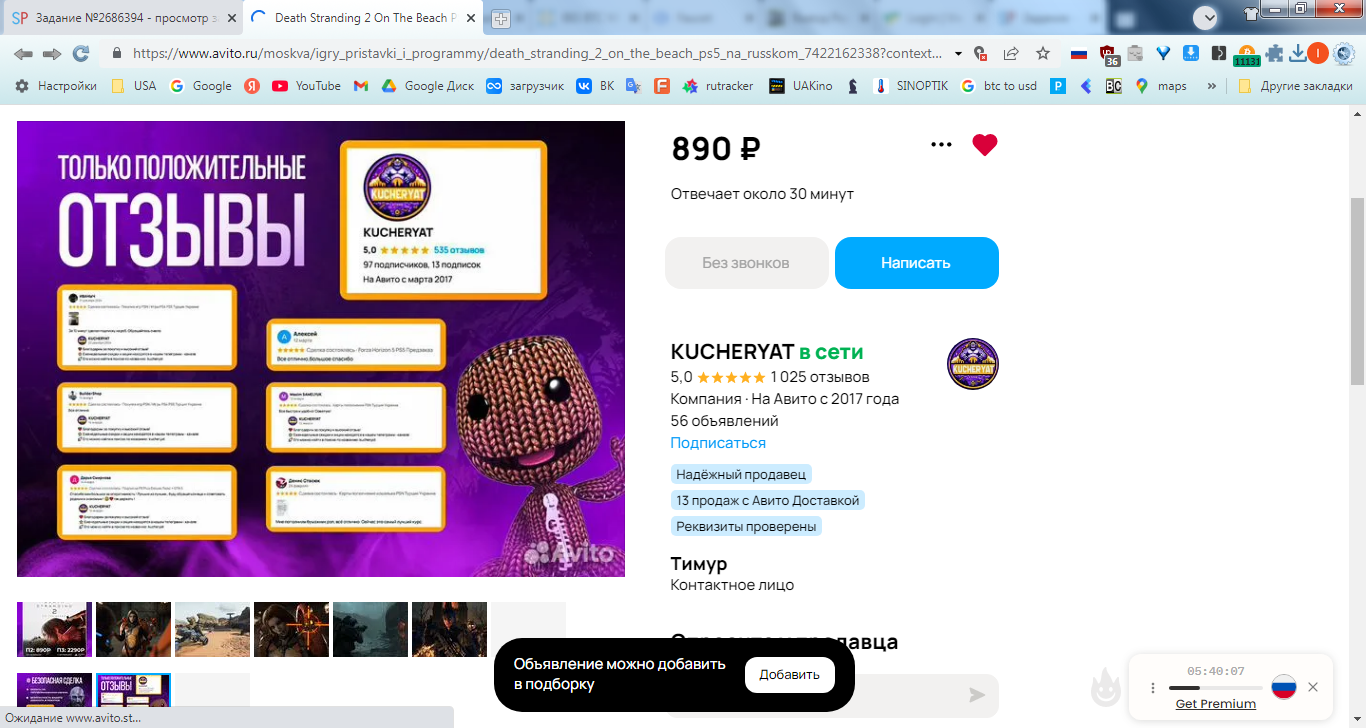Screen dimensions: 1366x728
Task: Open the Gmail bookmark icon
Action: (361, 86)
